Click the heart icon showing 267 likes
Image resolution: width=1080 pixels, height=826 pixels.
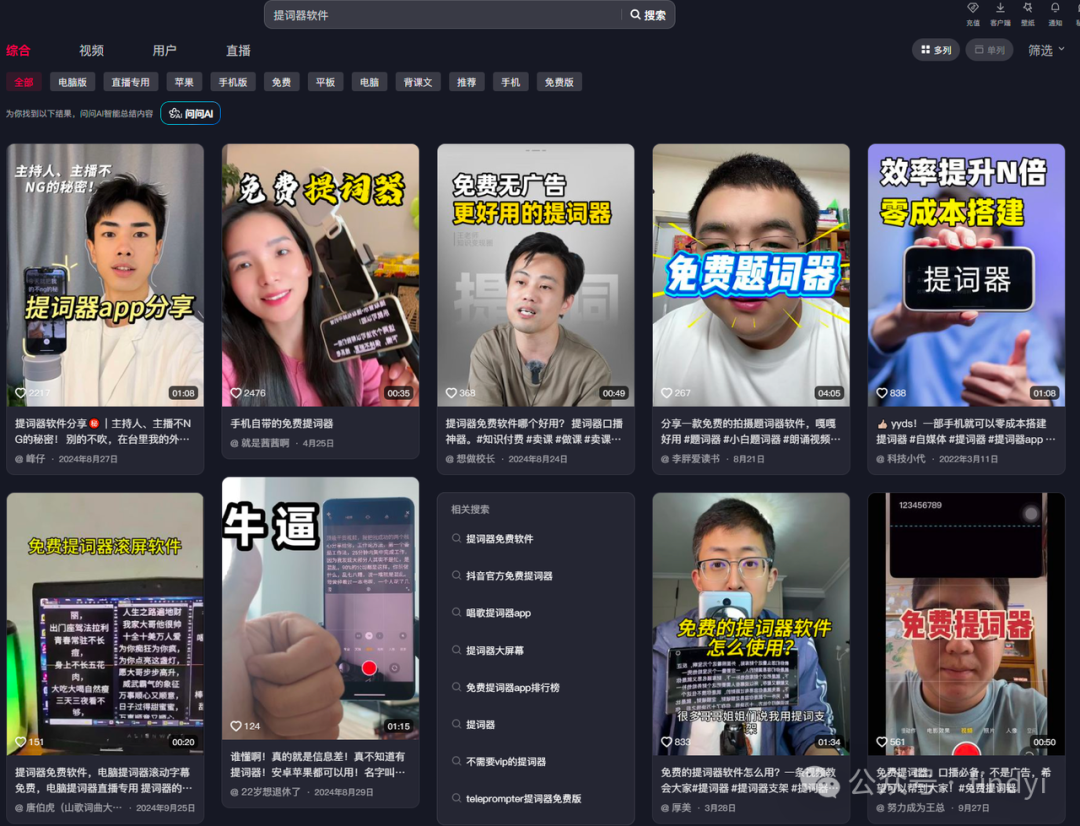coord(666,393)
